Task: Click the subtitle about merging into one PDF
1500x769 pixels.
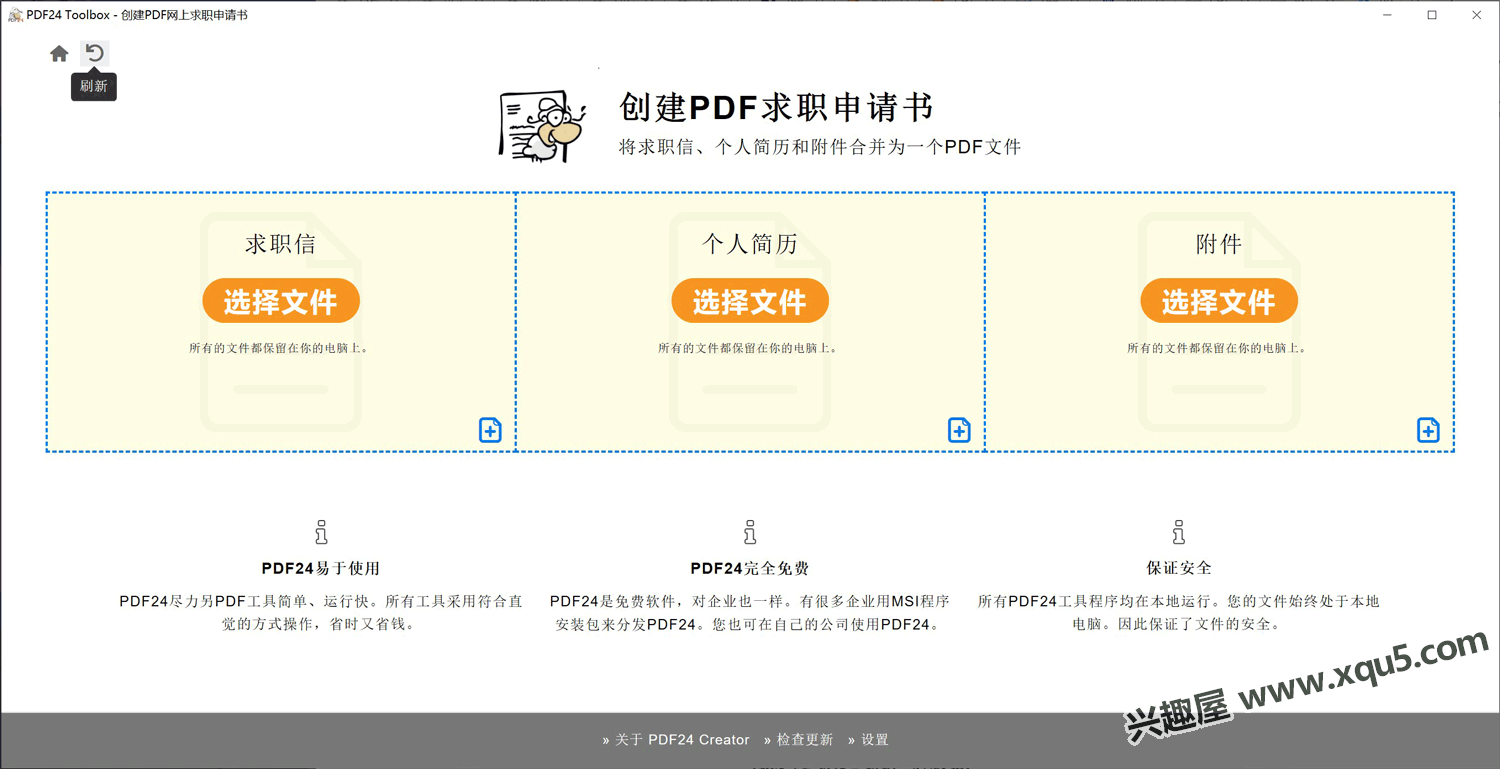Action: 820,147
